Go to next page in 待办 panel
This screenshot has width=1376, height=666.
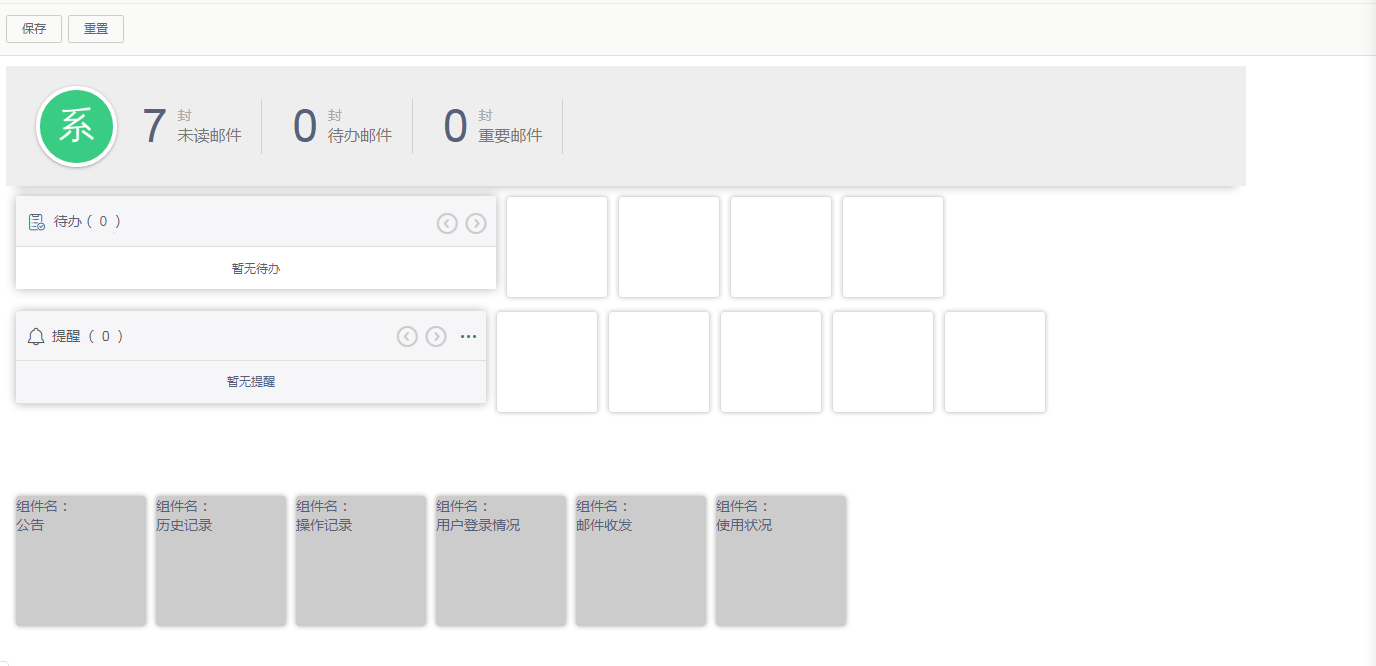point(476,224)
